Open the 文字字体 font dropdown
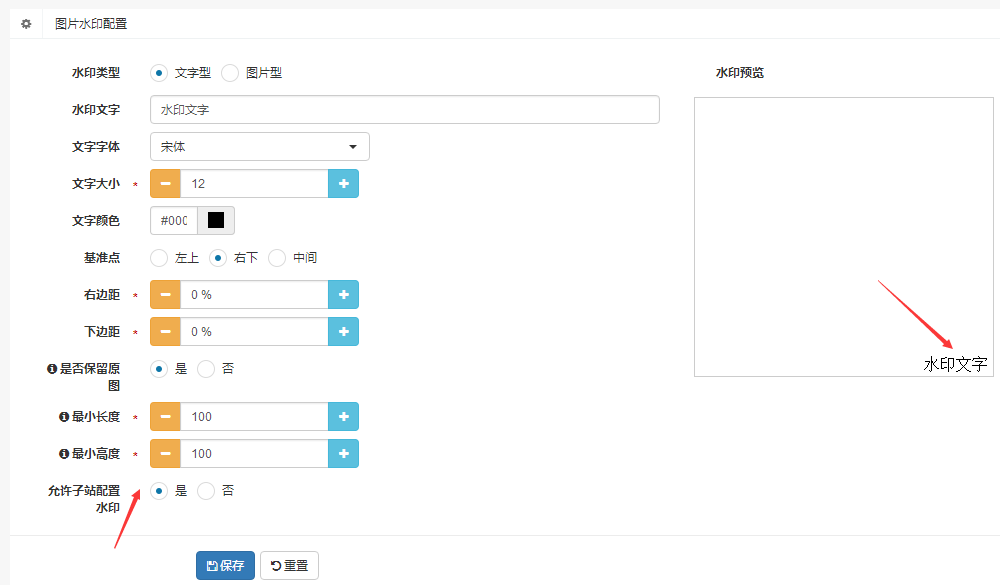Viewport: 1000px width, 585px height. click(260, 147)
